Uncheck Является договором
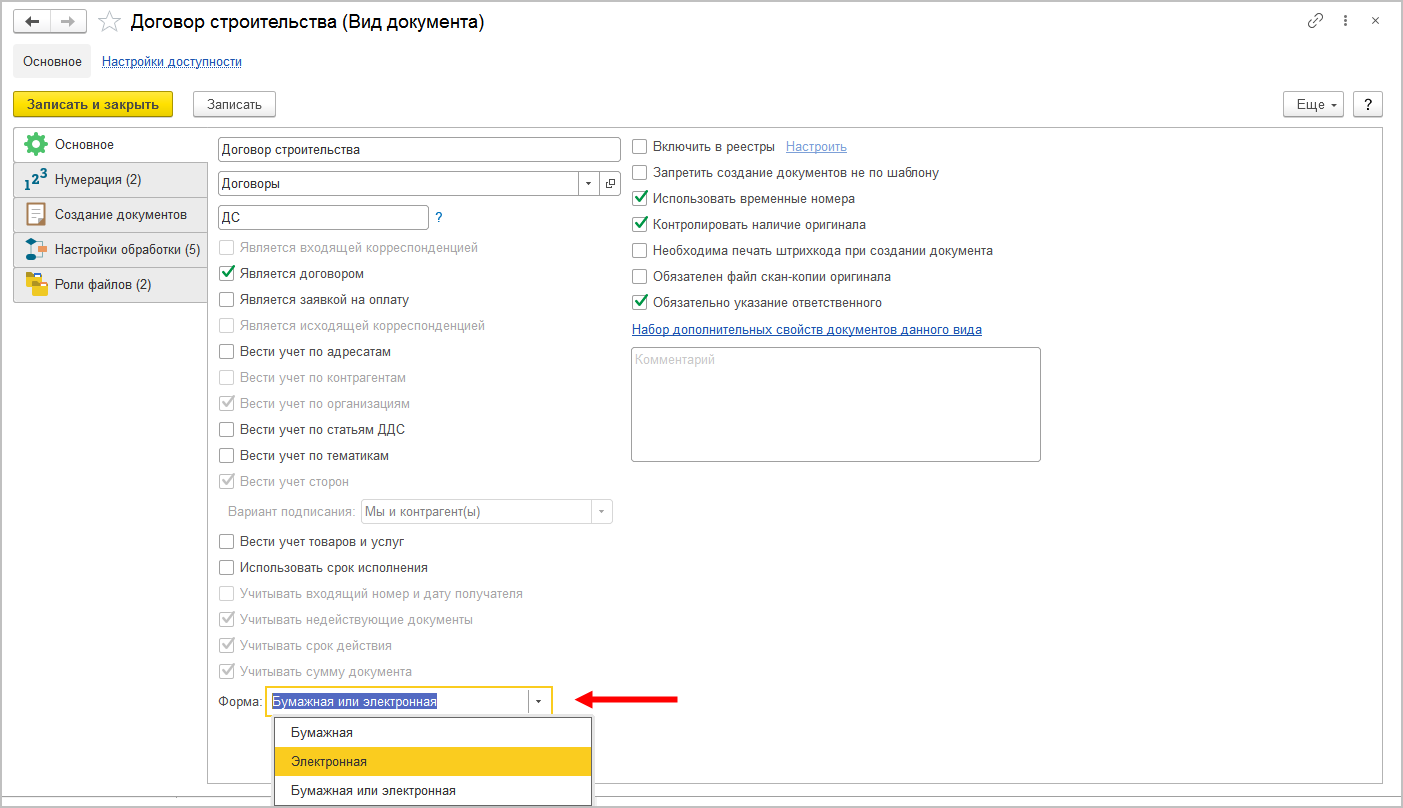The height and width of the screenshot is (808, 1403). click(x=226, y=273)
